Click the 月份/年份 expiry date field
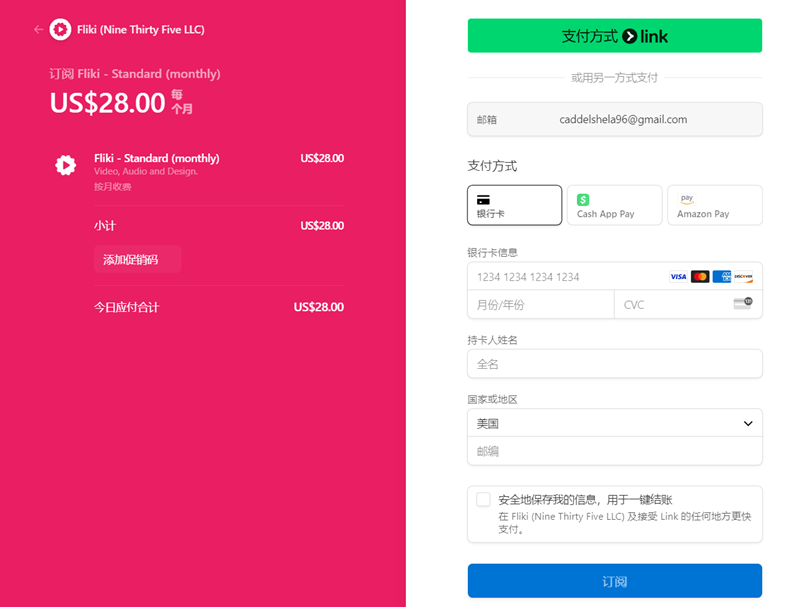 coord(540,305)
